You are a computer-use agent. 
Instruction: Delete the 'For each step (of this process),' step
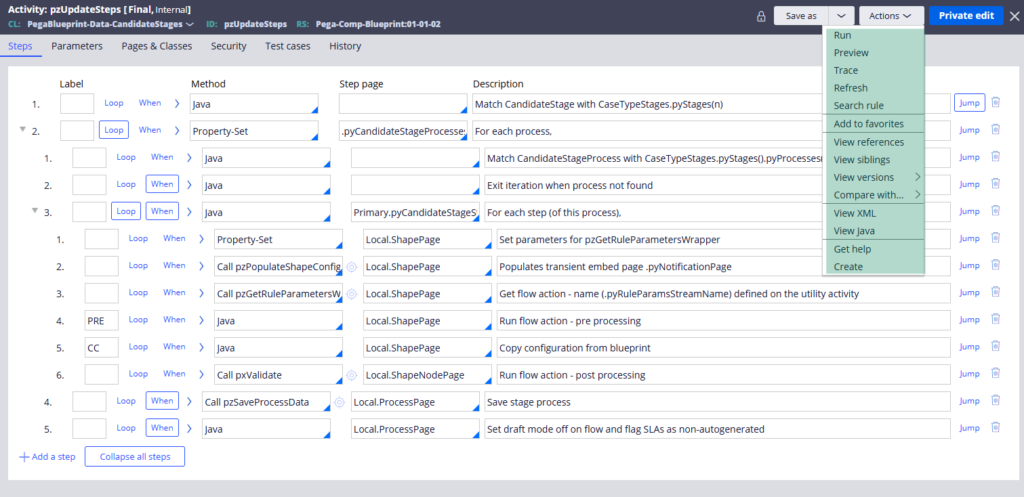coord(995,211)
